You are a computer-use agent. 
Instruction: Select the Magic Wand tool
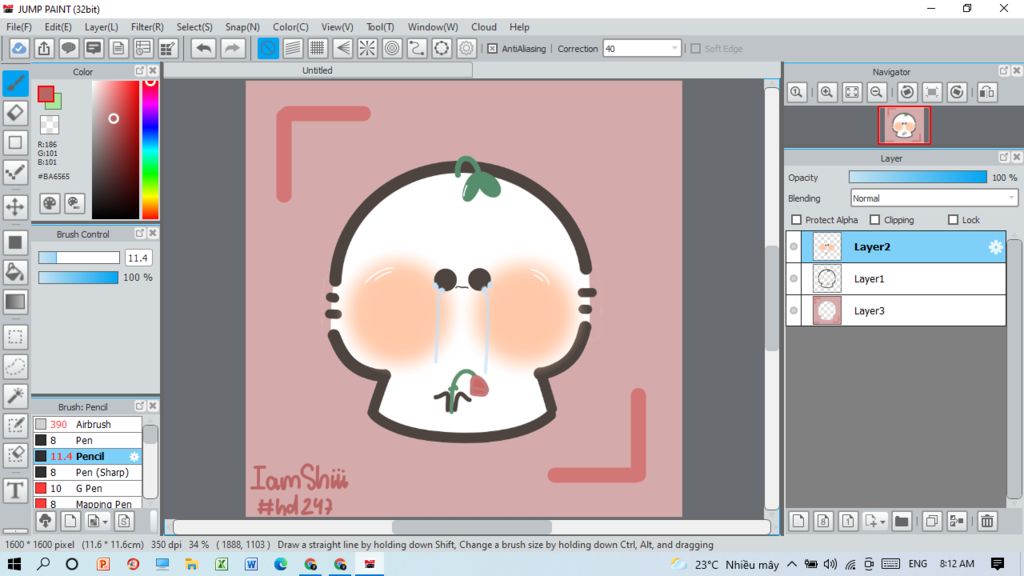click(15, 395)
